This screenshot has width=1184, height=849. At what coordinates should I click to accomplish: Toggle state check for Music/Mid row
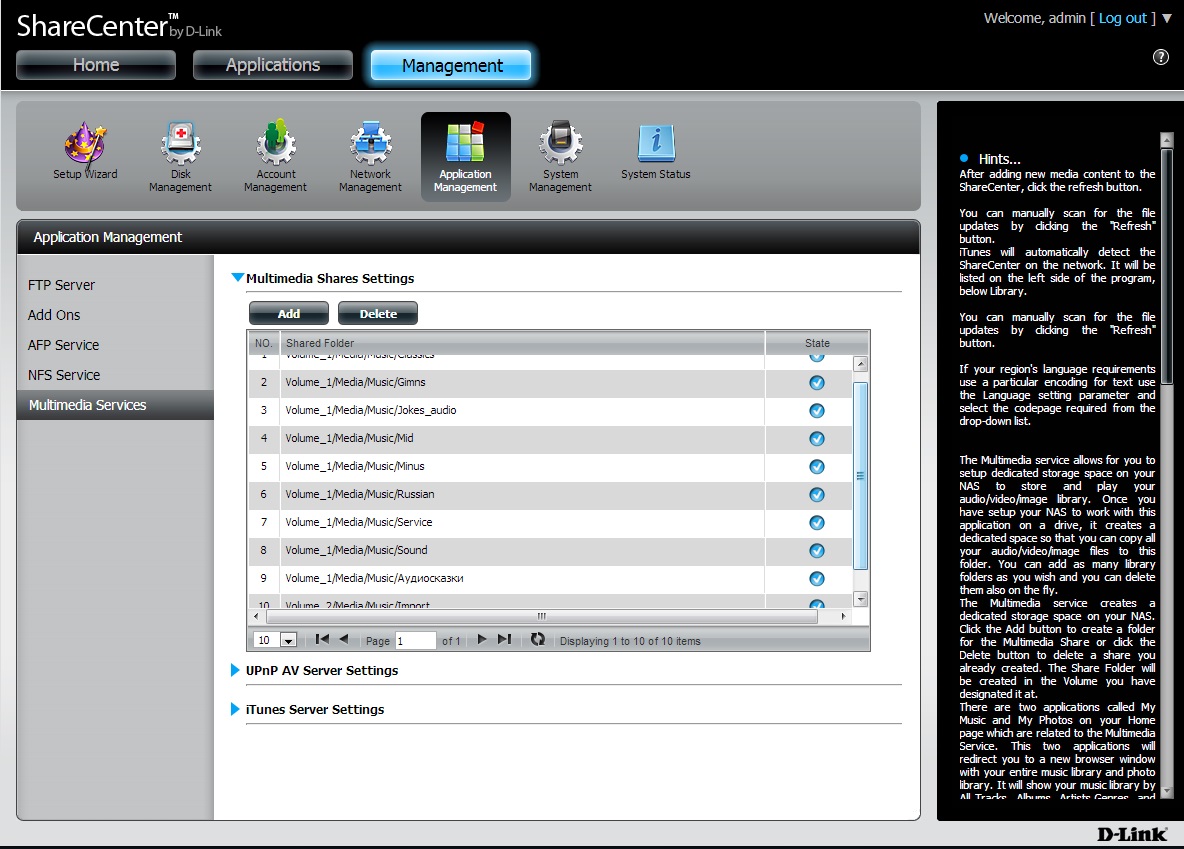[x=816, y=439]
